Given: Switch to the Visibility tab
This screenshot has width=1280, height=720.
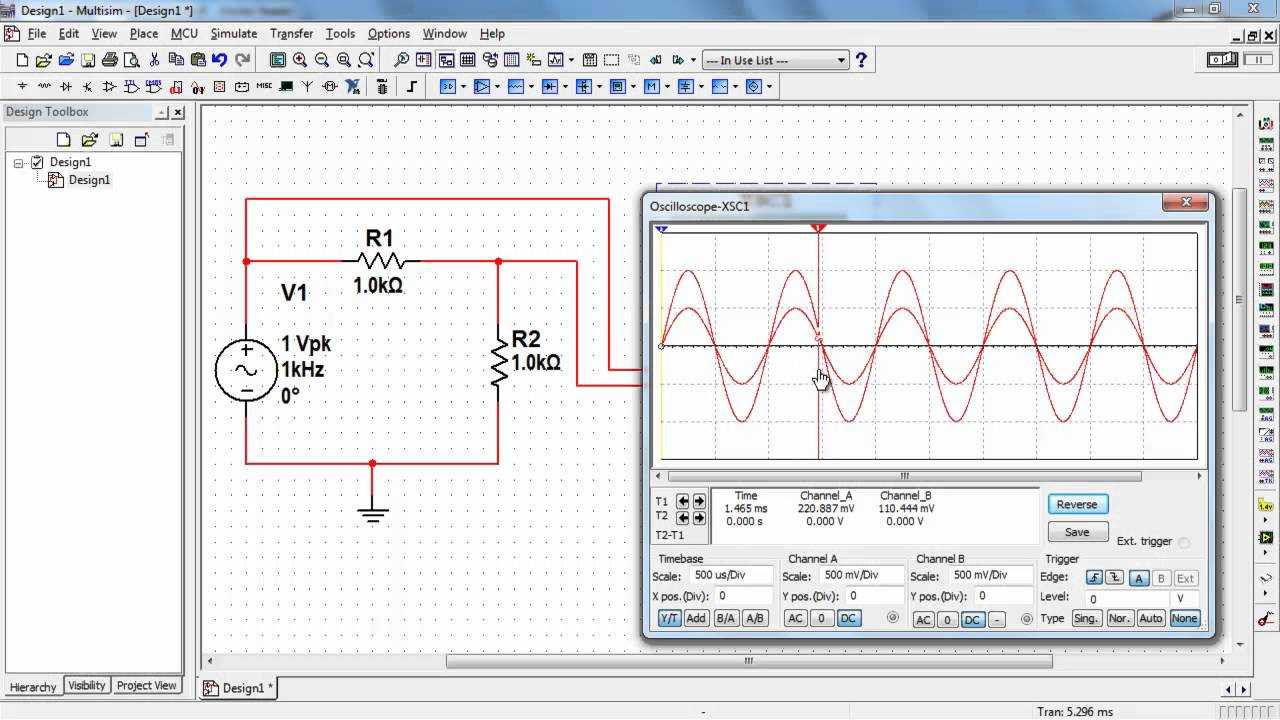Looking at the screenshot, I should [87, 686].
